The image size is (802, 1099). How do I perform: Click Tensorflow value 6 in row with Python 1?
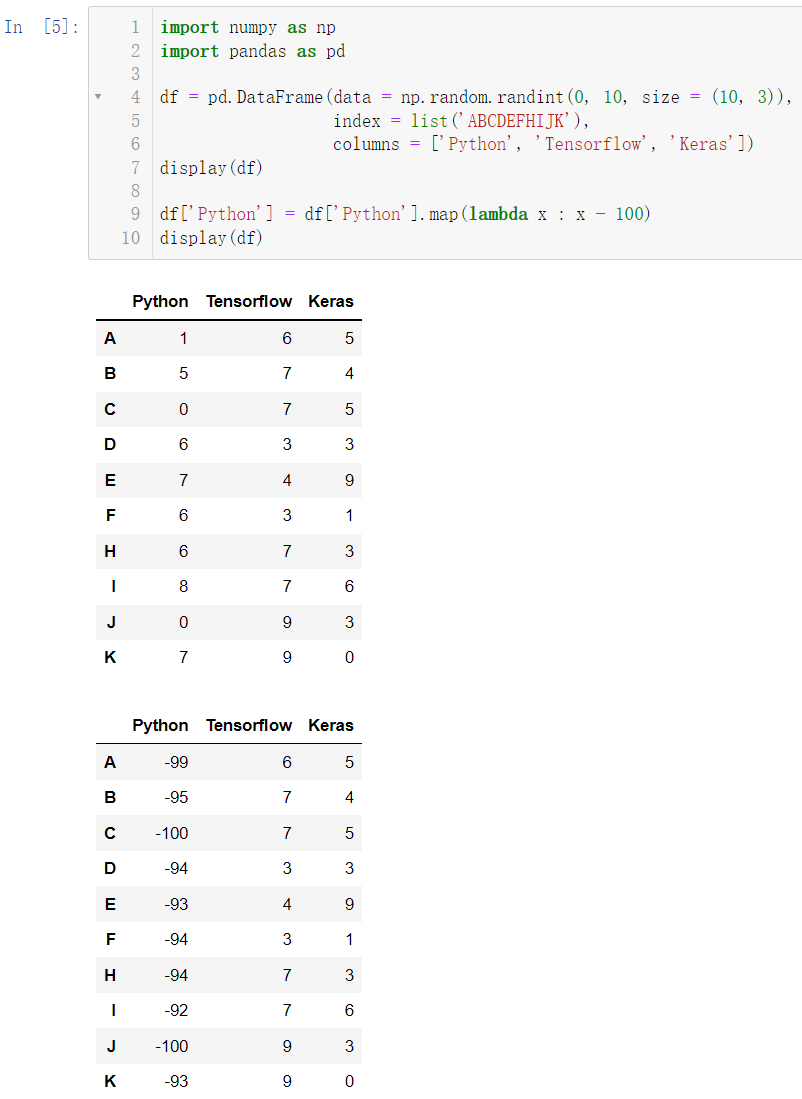tap(287, 339)
